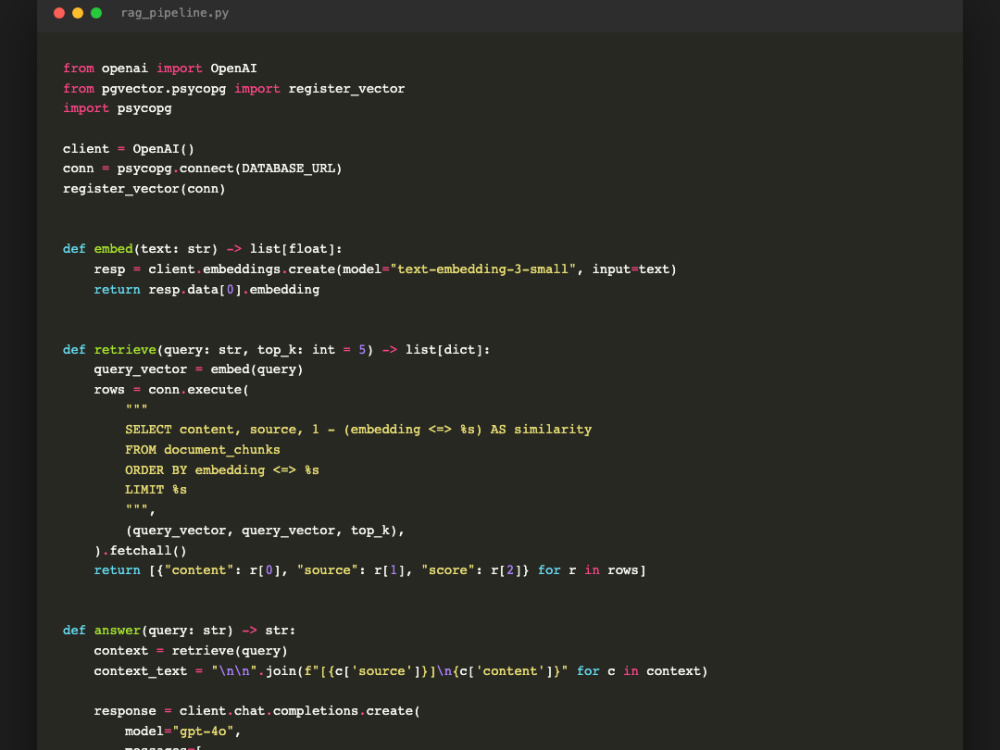This screenshot has width=1000, height=750.
Task: Click the 'embed' function name in its definition
Action: coord(113,249)
